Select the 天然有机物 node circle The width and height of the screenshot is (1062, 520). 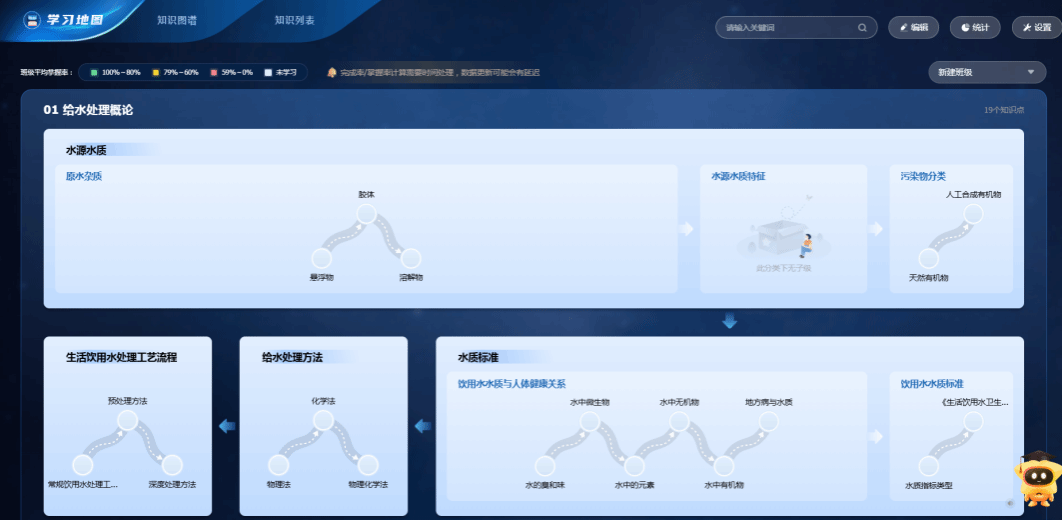928,257
